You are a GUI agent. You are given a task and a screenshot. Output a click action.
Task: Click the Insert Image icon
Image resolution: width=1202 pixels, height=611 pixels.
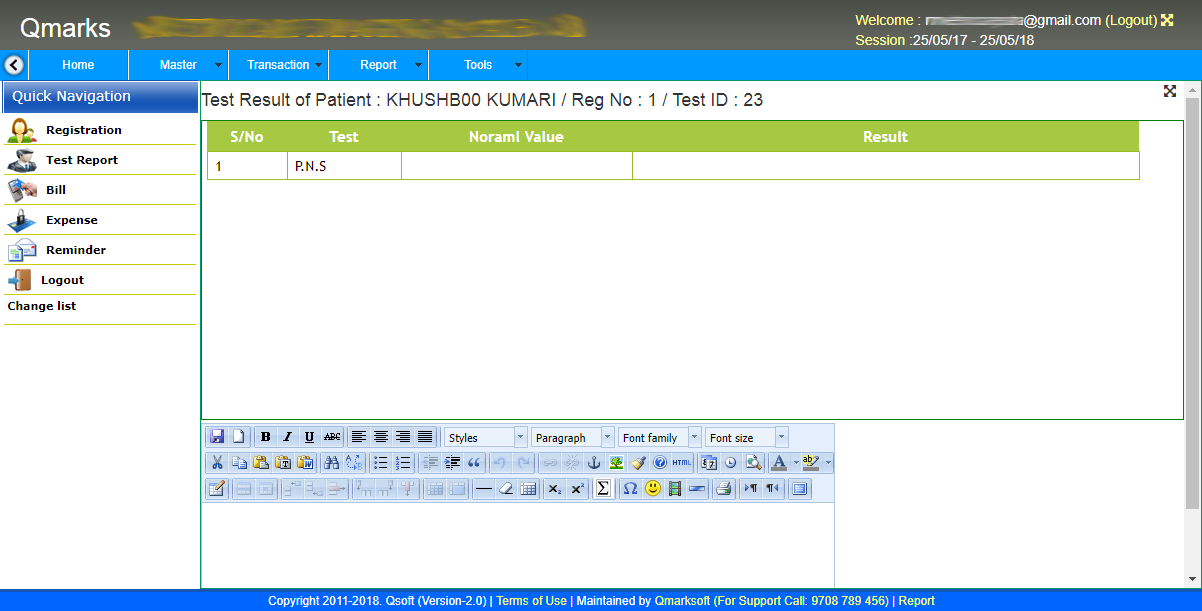click(x=615, y=462)
